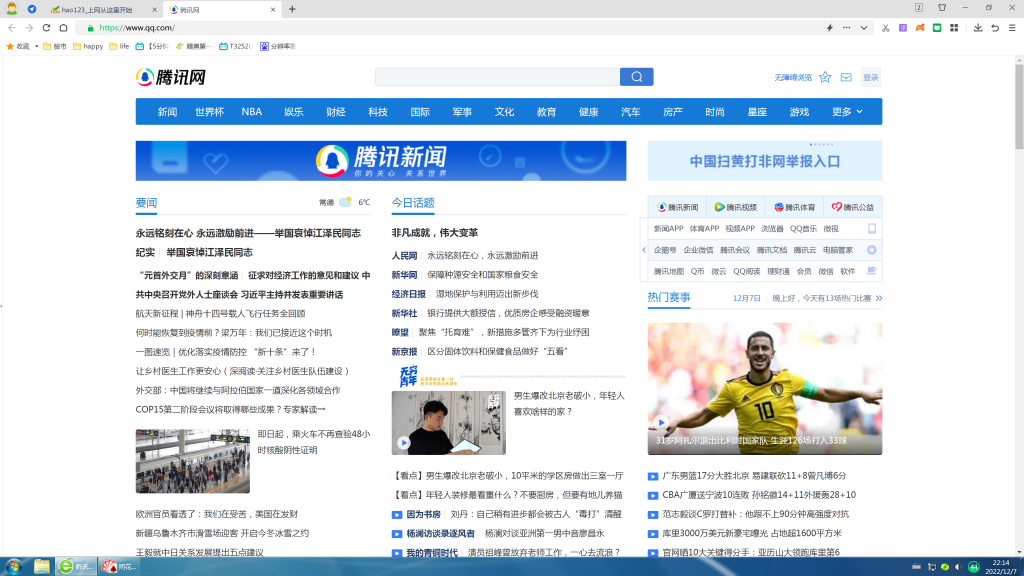Click the blue search magnifier button

click(636, 77)
